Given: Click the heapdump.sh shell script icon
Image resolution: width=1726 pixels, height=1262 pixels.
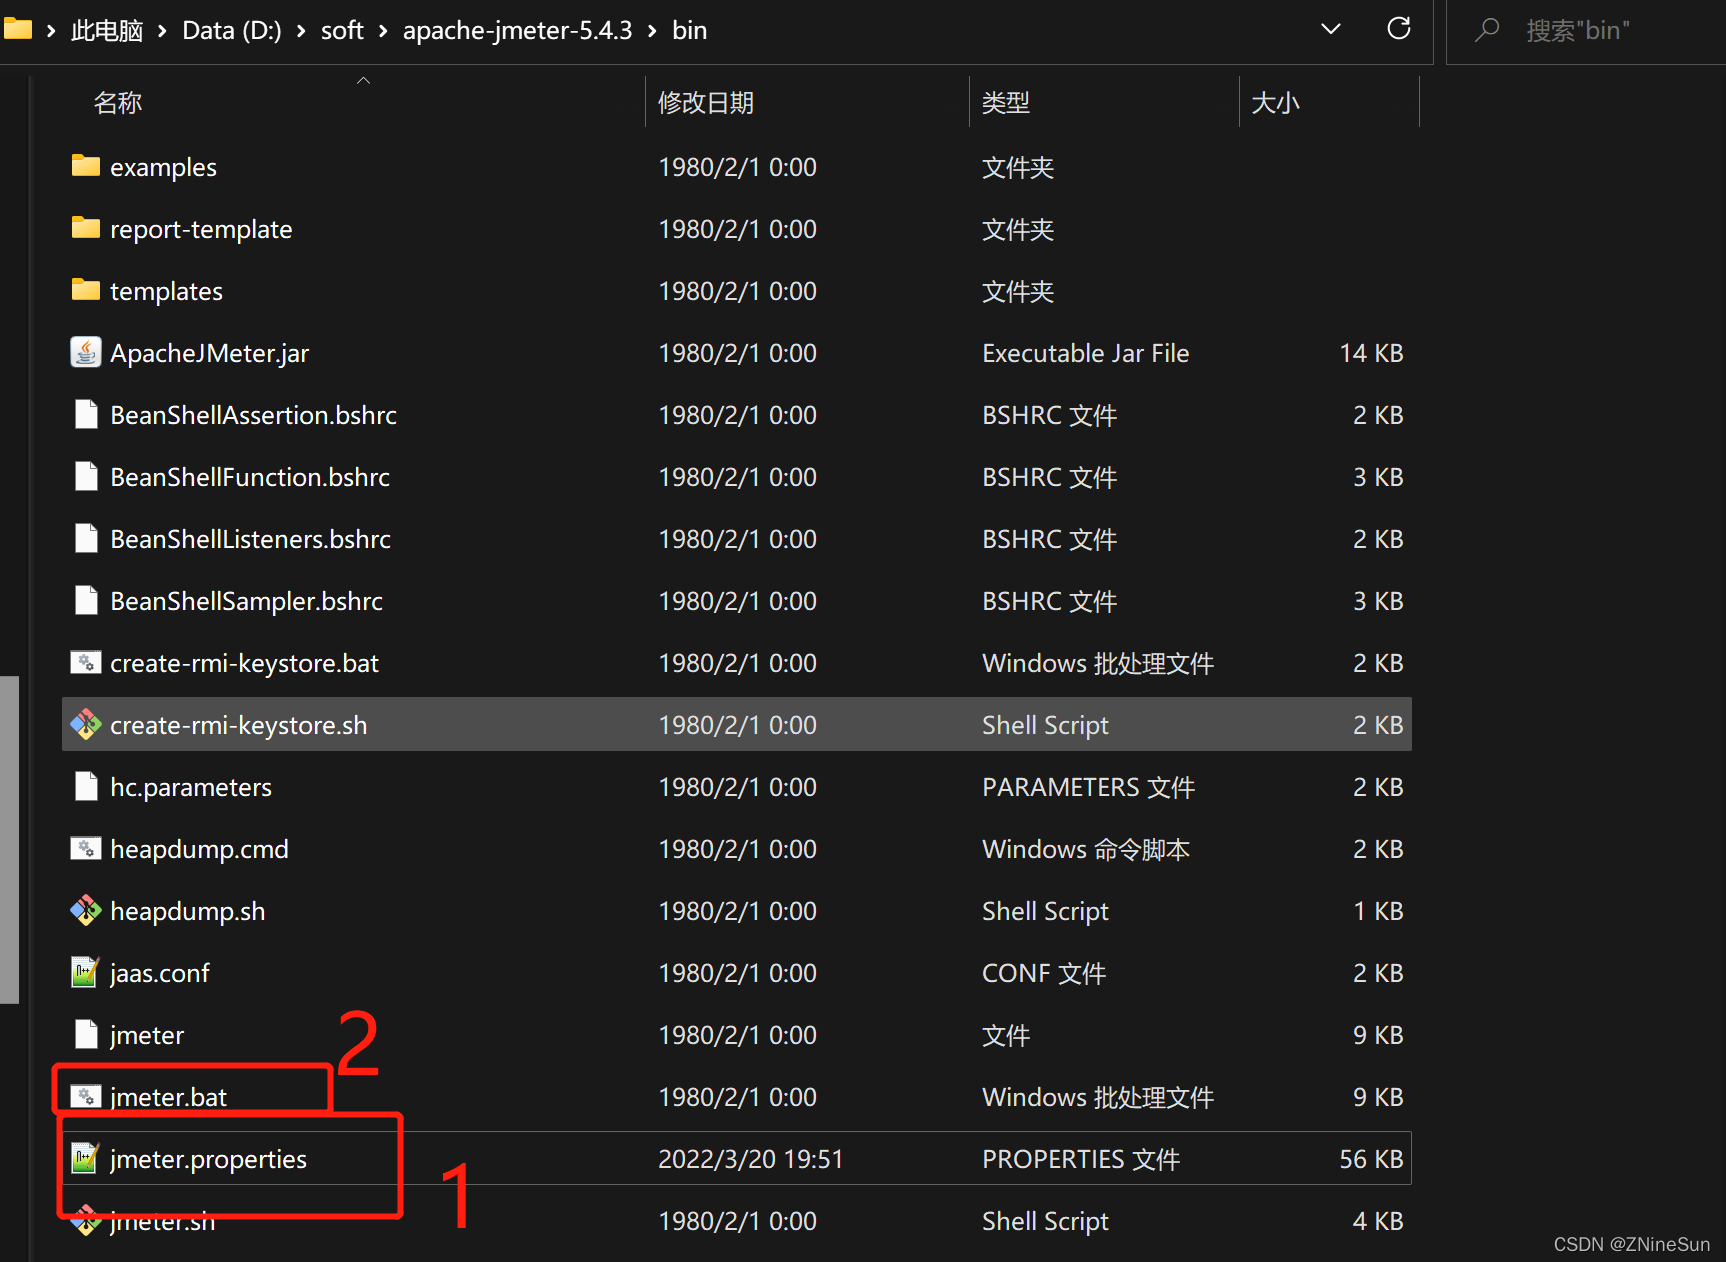Looking at the screenshot, I should coord(86,910).
